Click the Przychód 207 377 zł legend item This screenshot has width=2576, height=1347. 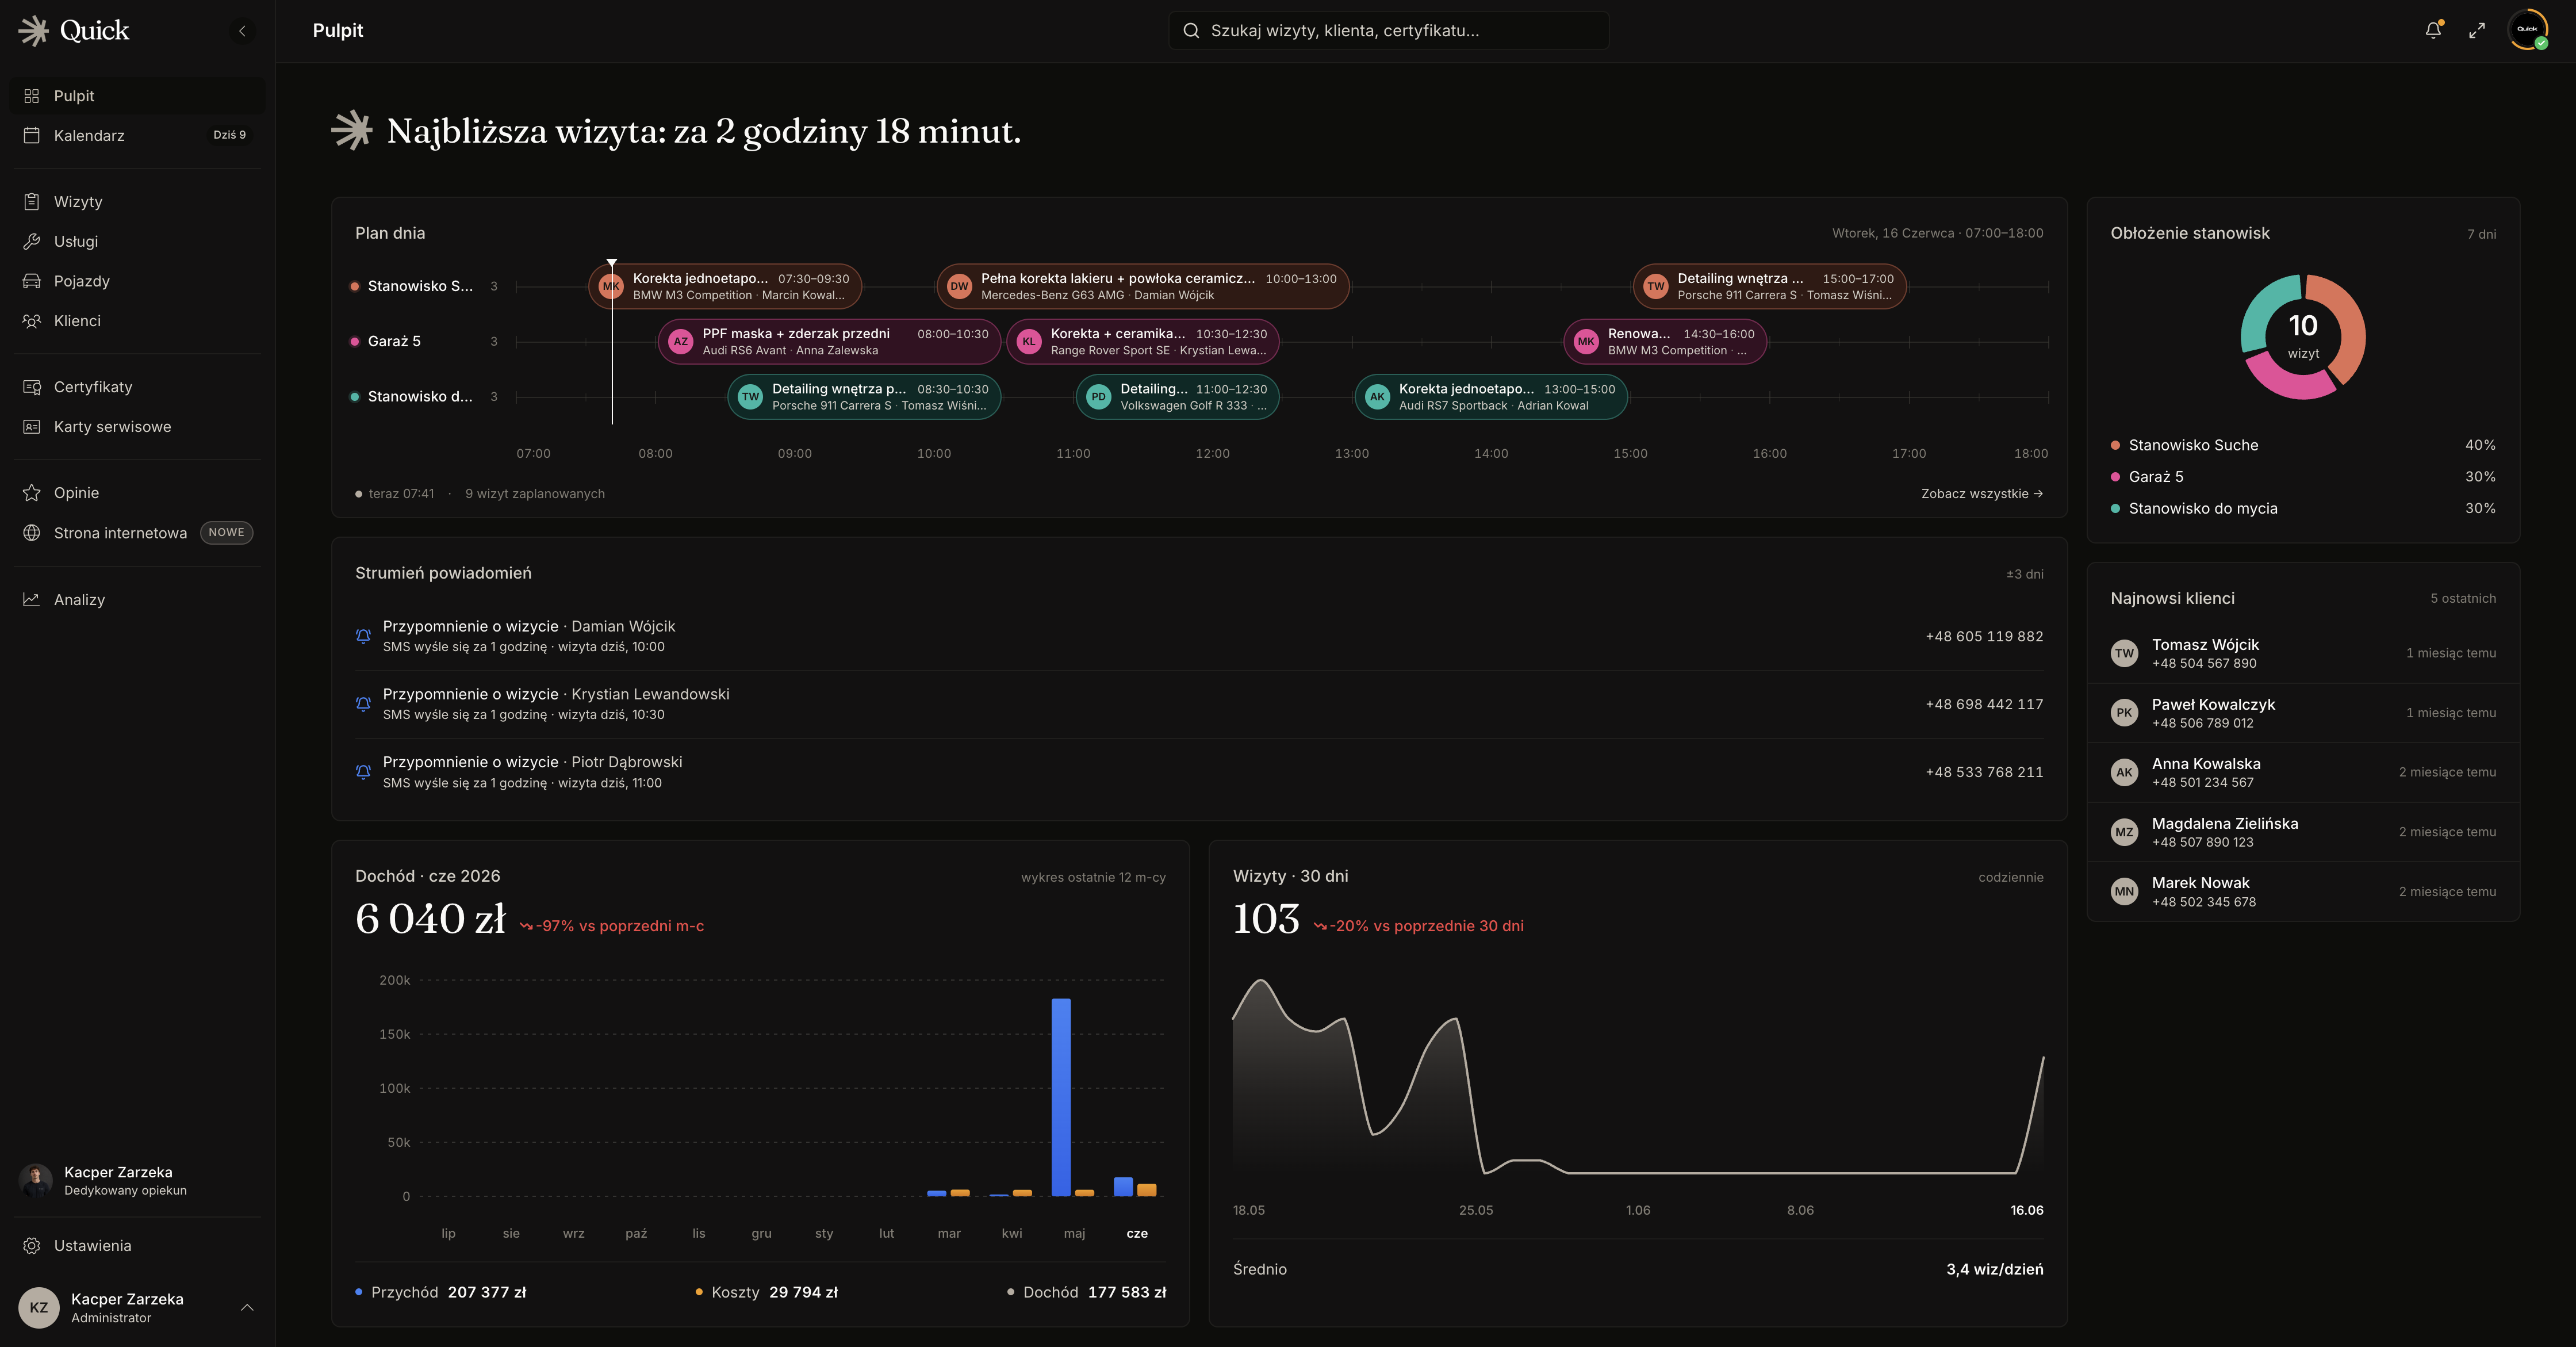[x=441, y=1292]
